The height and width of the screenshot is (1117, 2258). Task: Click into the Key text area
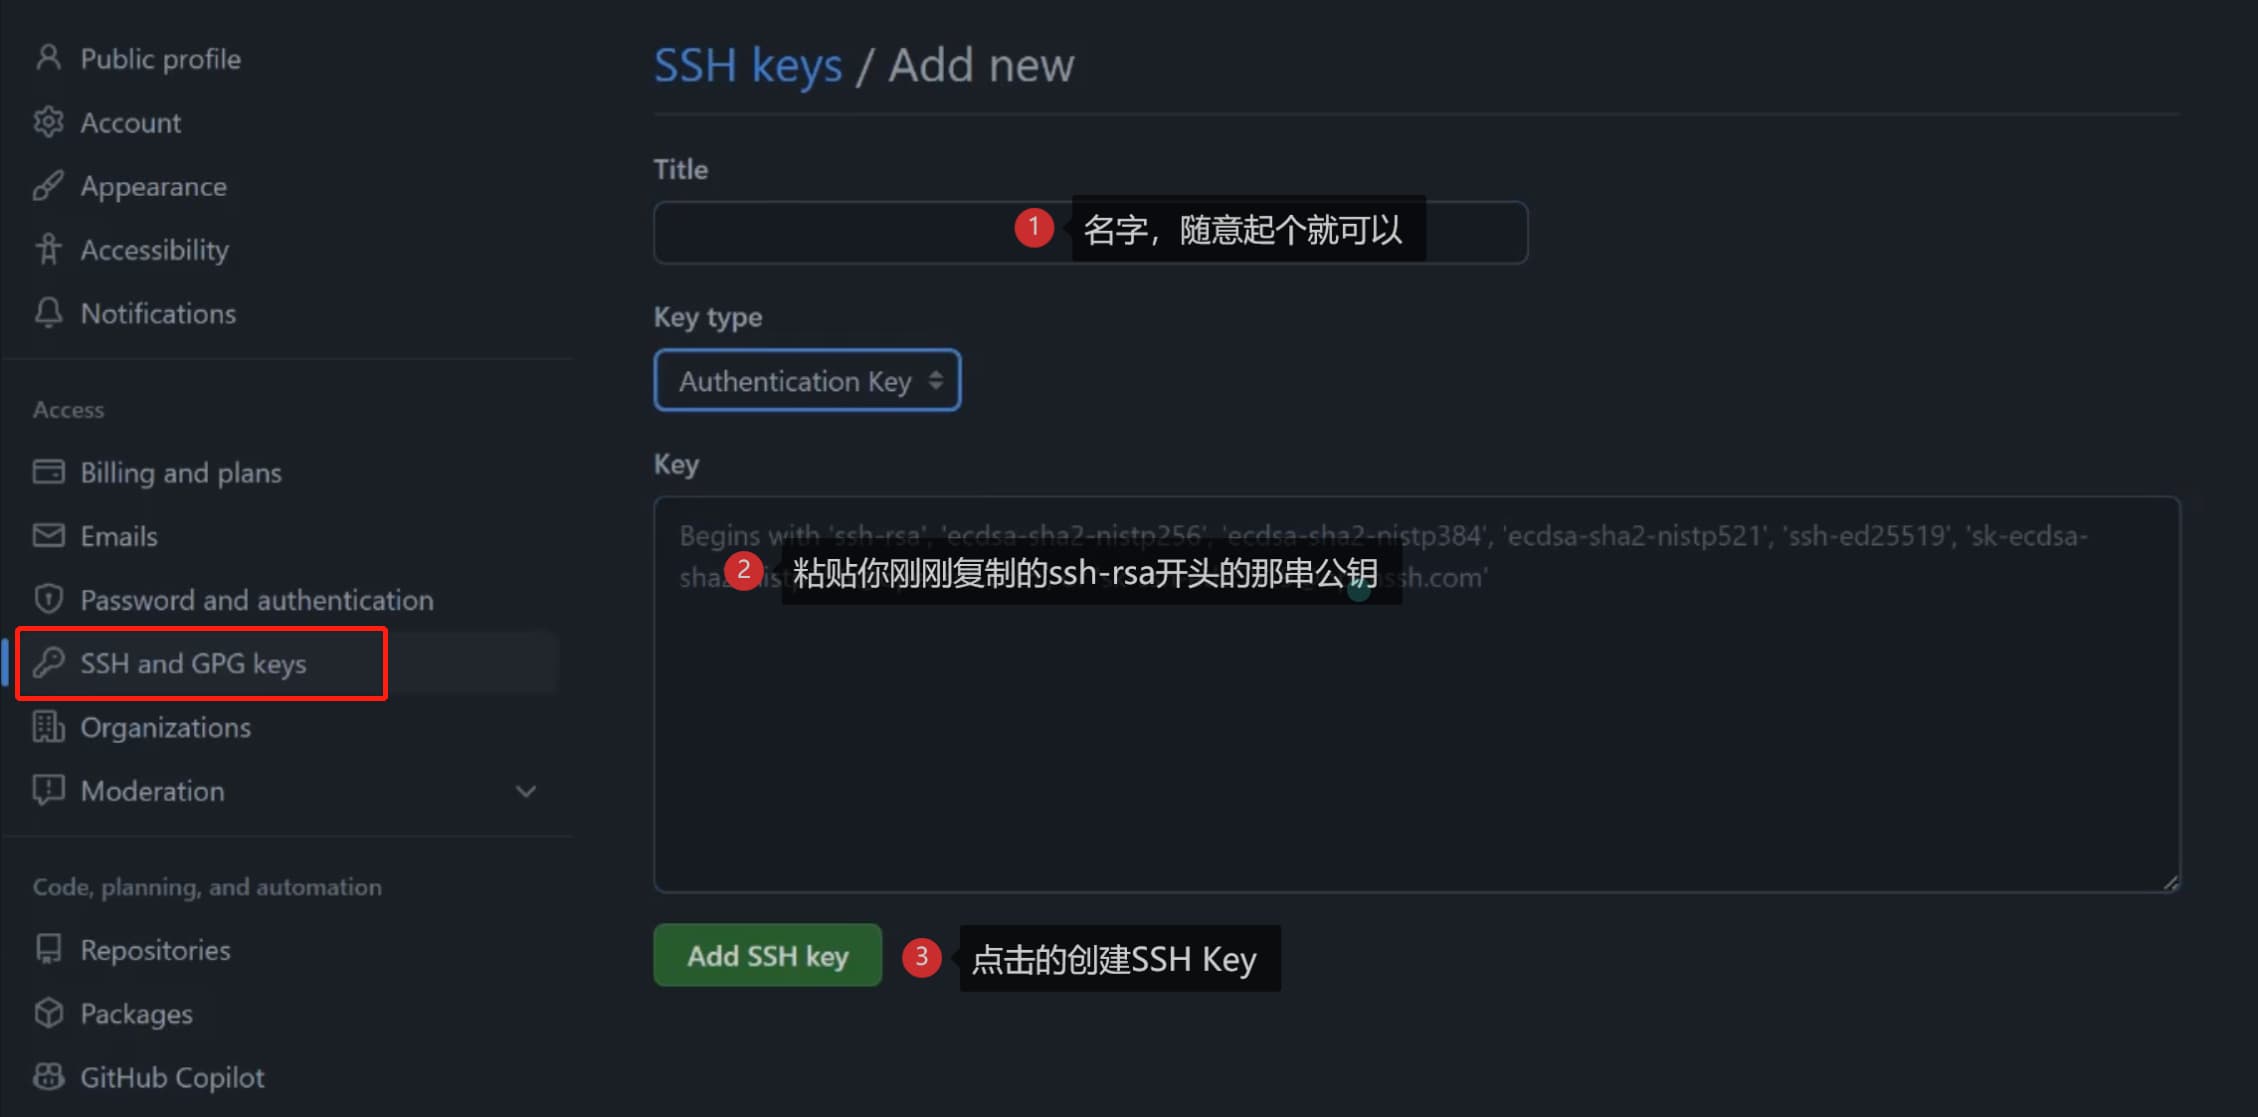pos(1416,740)
